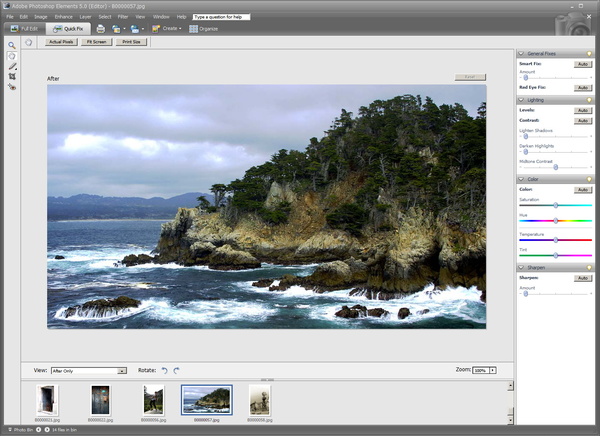The height and width of the screenshot is (436, 600).
Task: Open the Enhance menu
Action: 64,17
